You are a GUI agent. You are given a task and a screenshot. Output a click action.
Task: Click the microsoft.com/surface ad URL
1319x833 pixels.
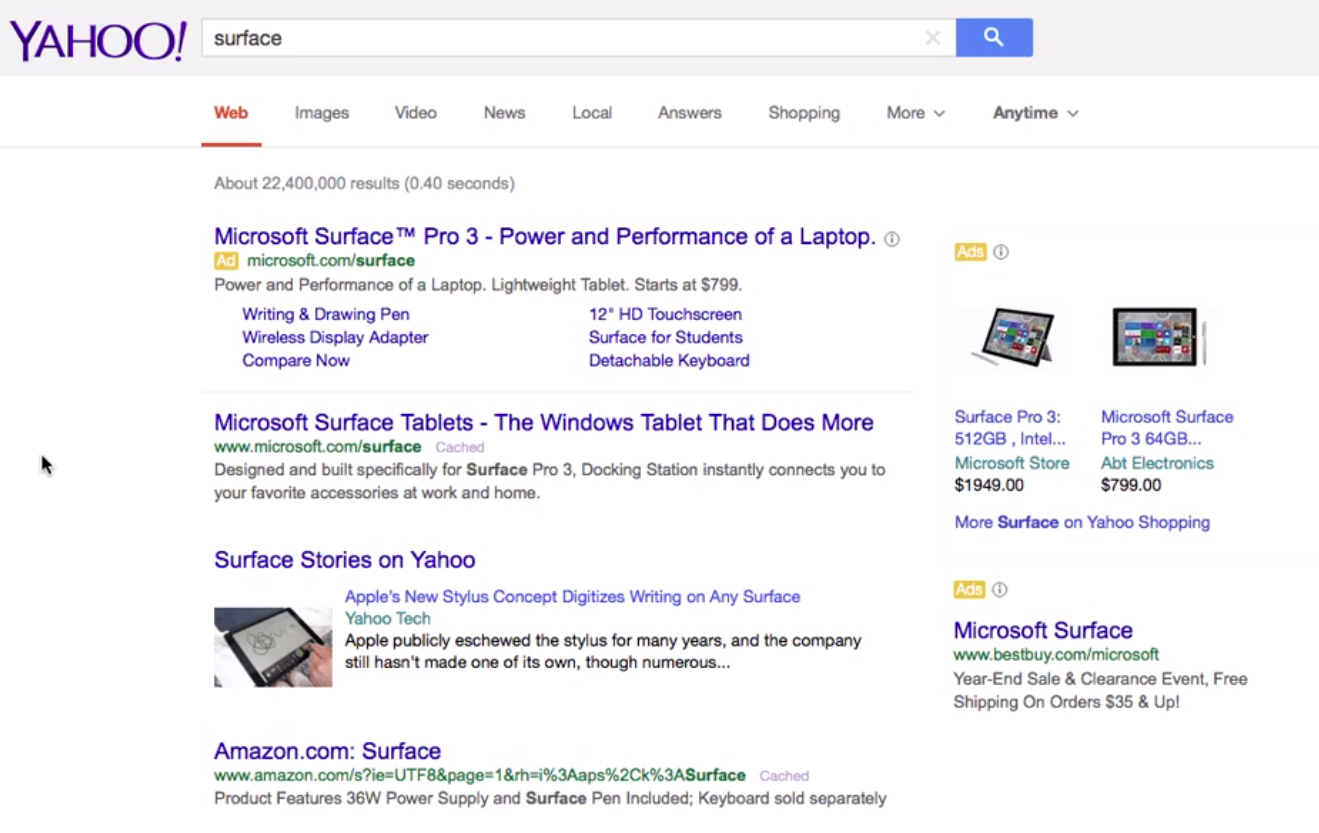[x=331, y=261]
